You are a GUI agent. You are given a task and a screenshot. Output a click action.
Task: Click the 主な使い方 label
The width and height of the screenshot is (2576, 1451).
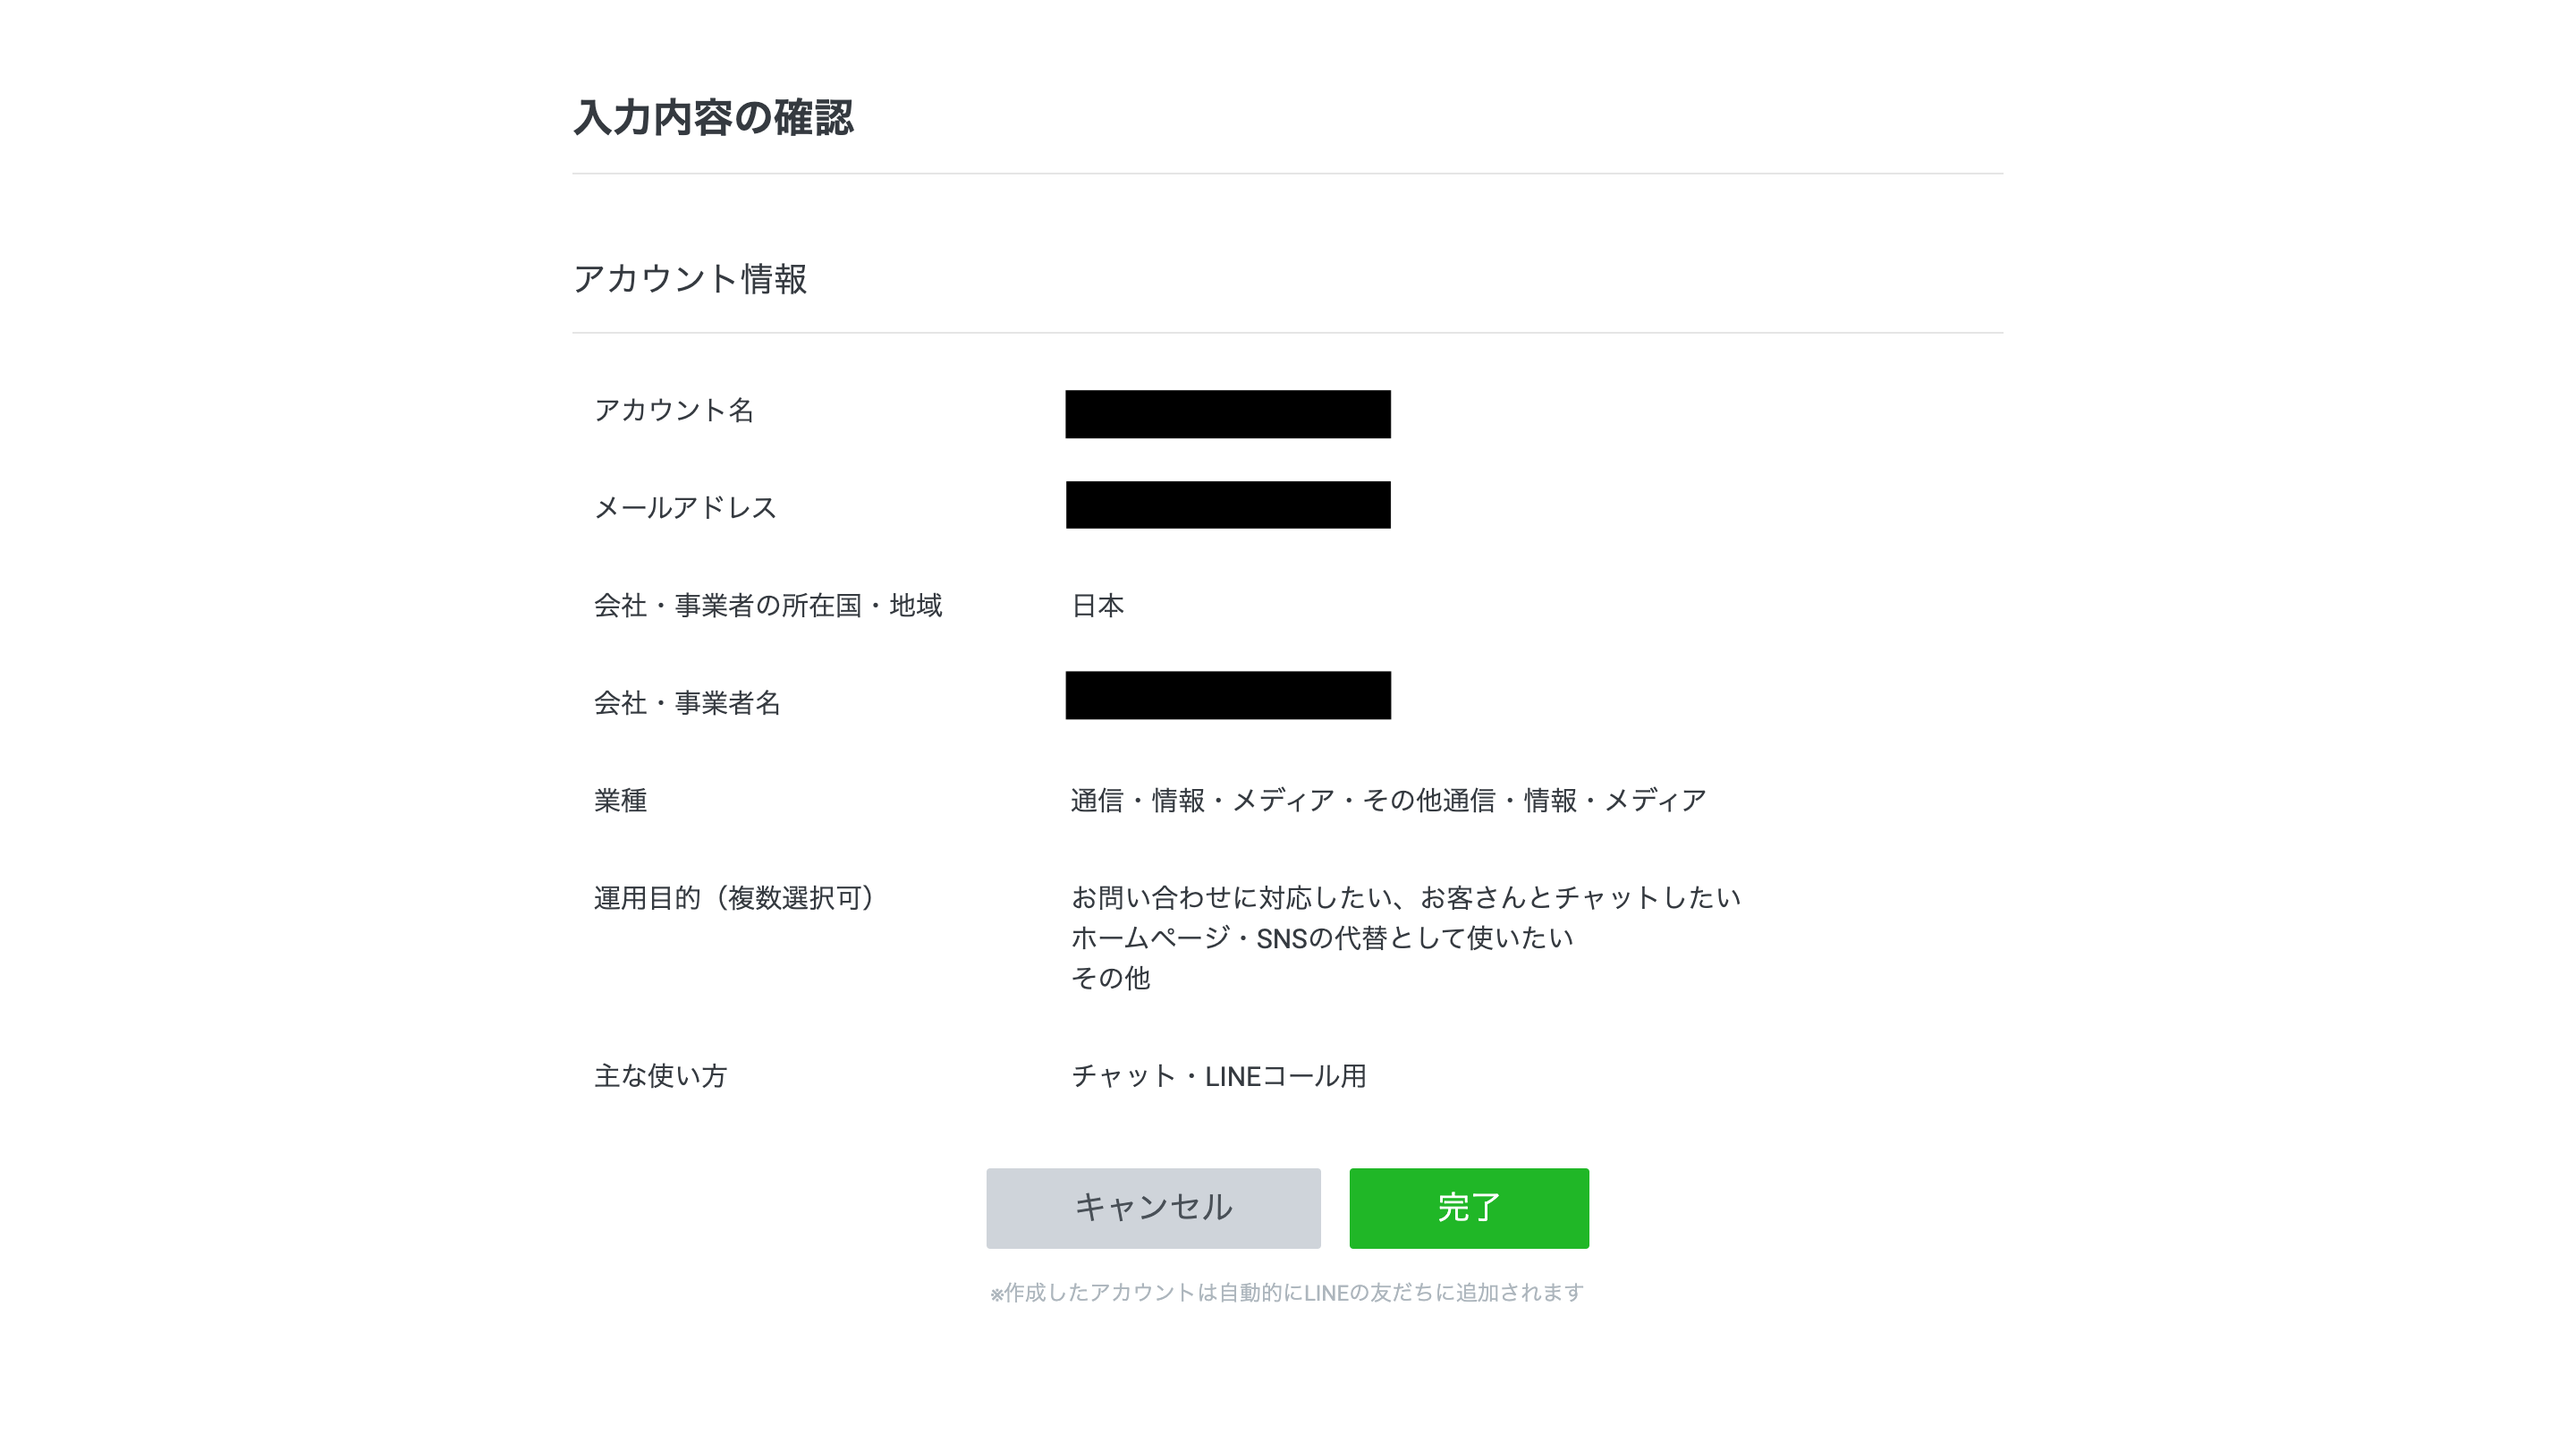(x=660, y=1076)
